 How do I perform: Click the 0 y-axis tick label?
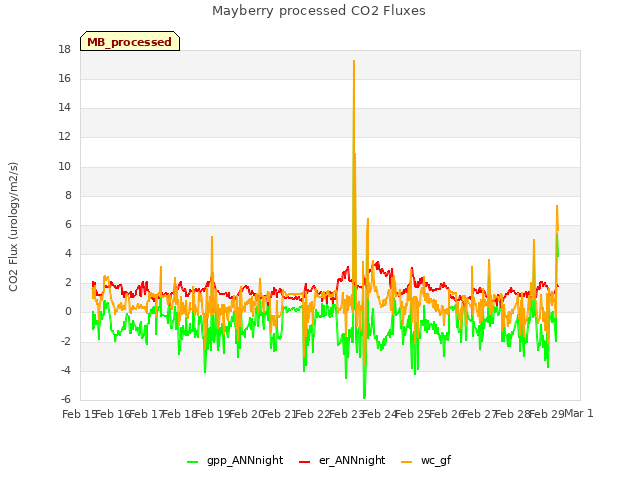click(x=68, y=312)
